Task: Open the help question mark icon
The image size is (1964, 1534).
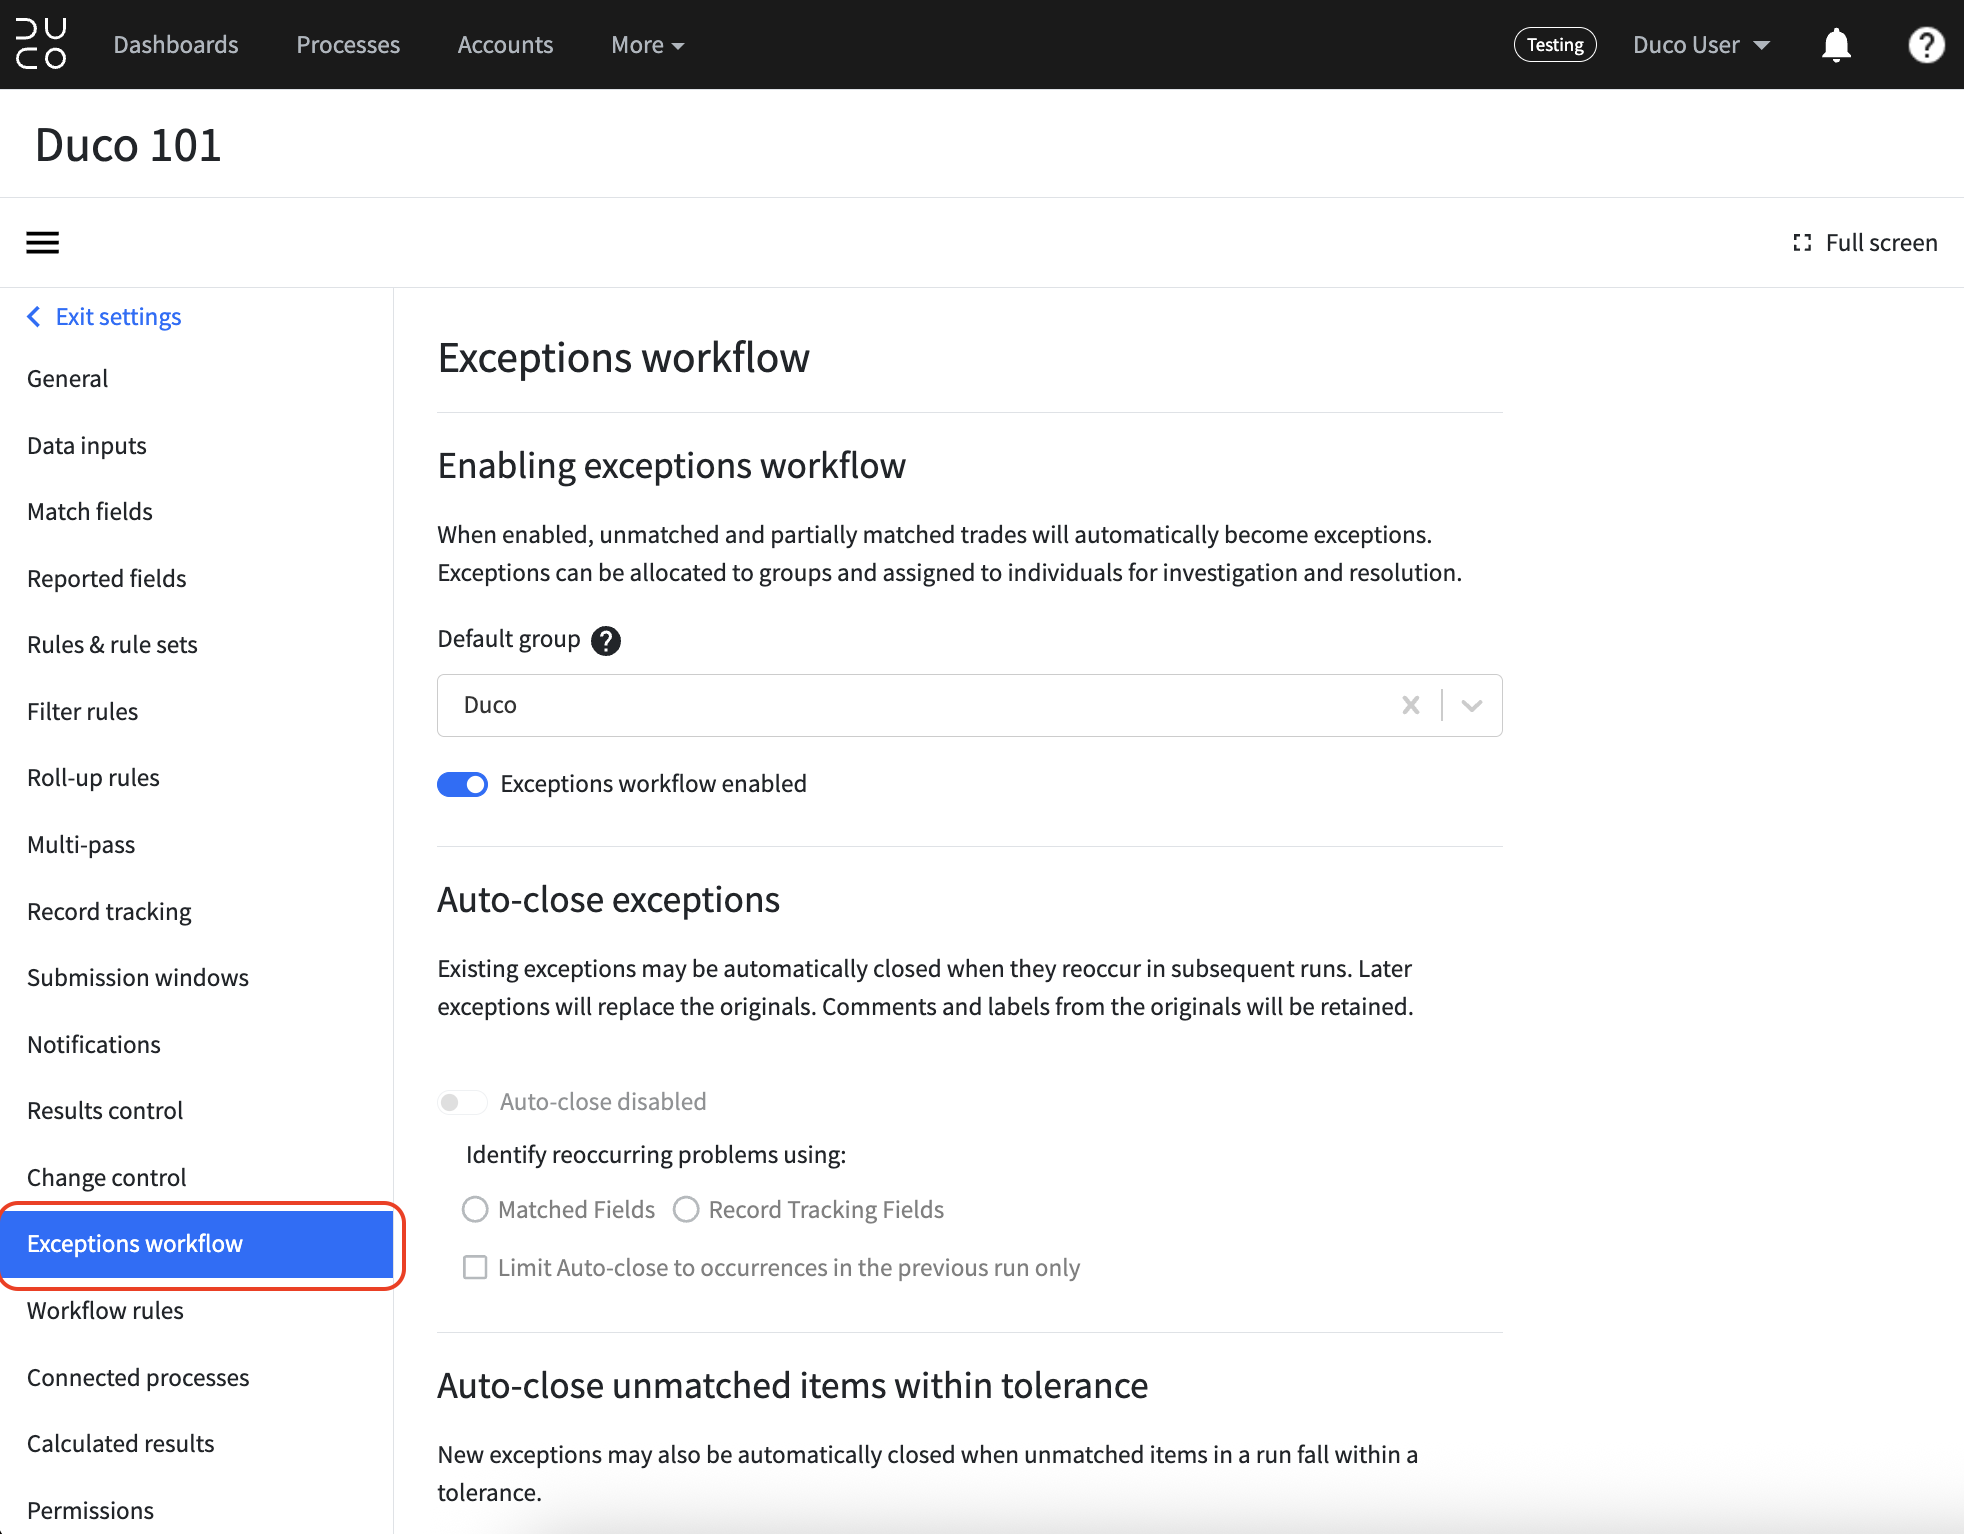Action: click(1926, 45)
